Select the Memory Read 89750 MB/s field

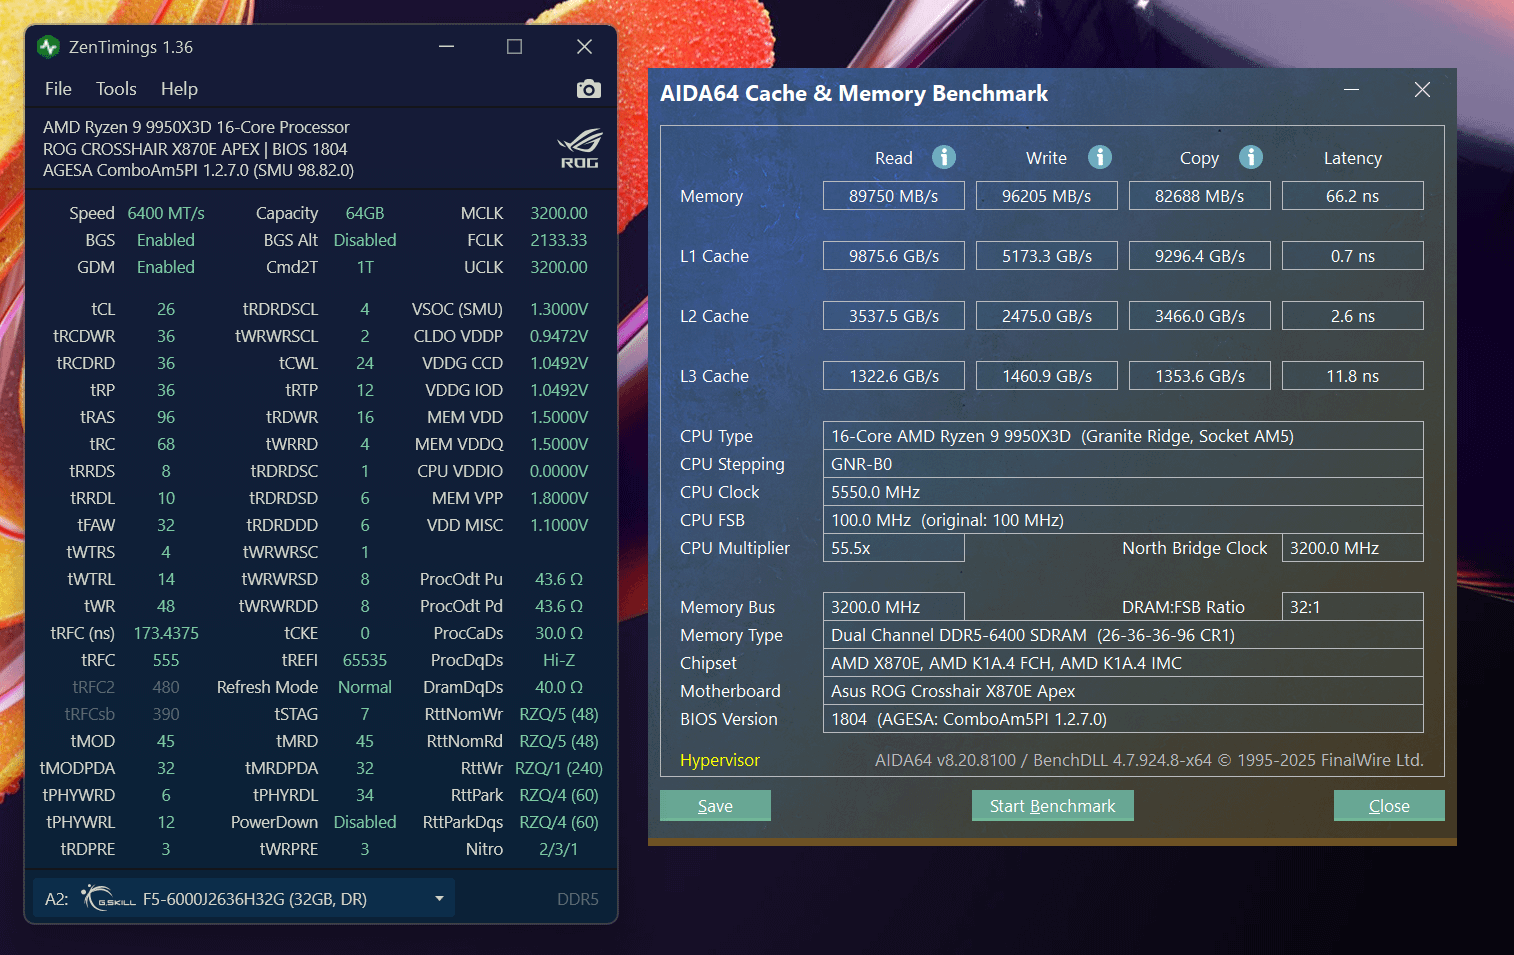click(x=893, y=196)
